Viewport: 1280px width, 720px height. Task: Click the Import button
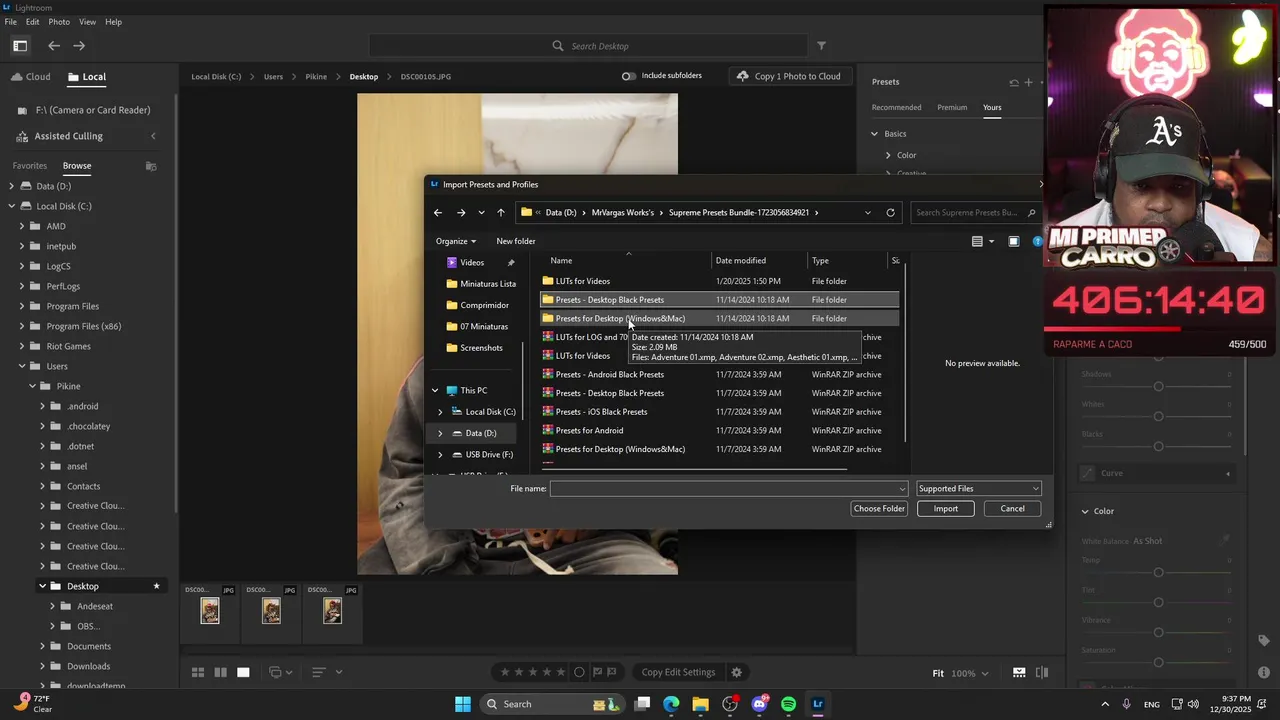(x=946, y=509)
